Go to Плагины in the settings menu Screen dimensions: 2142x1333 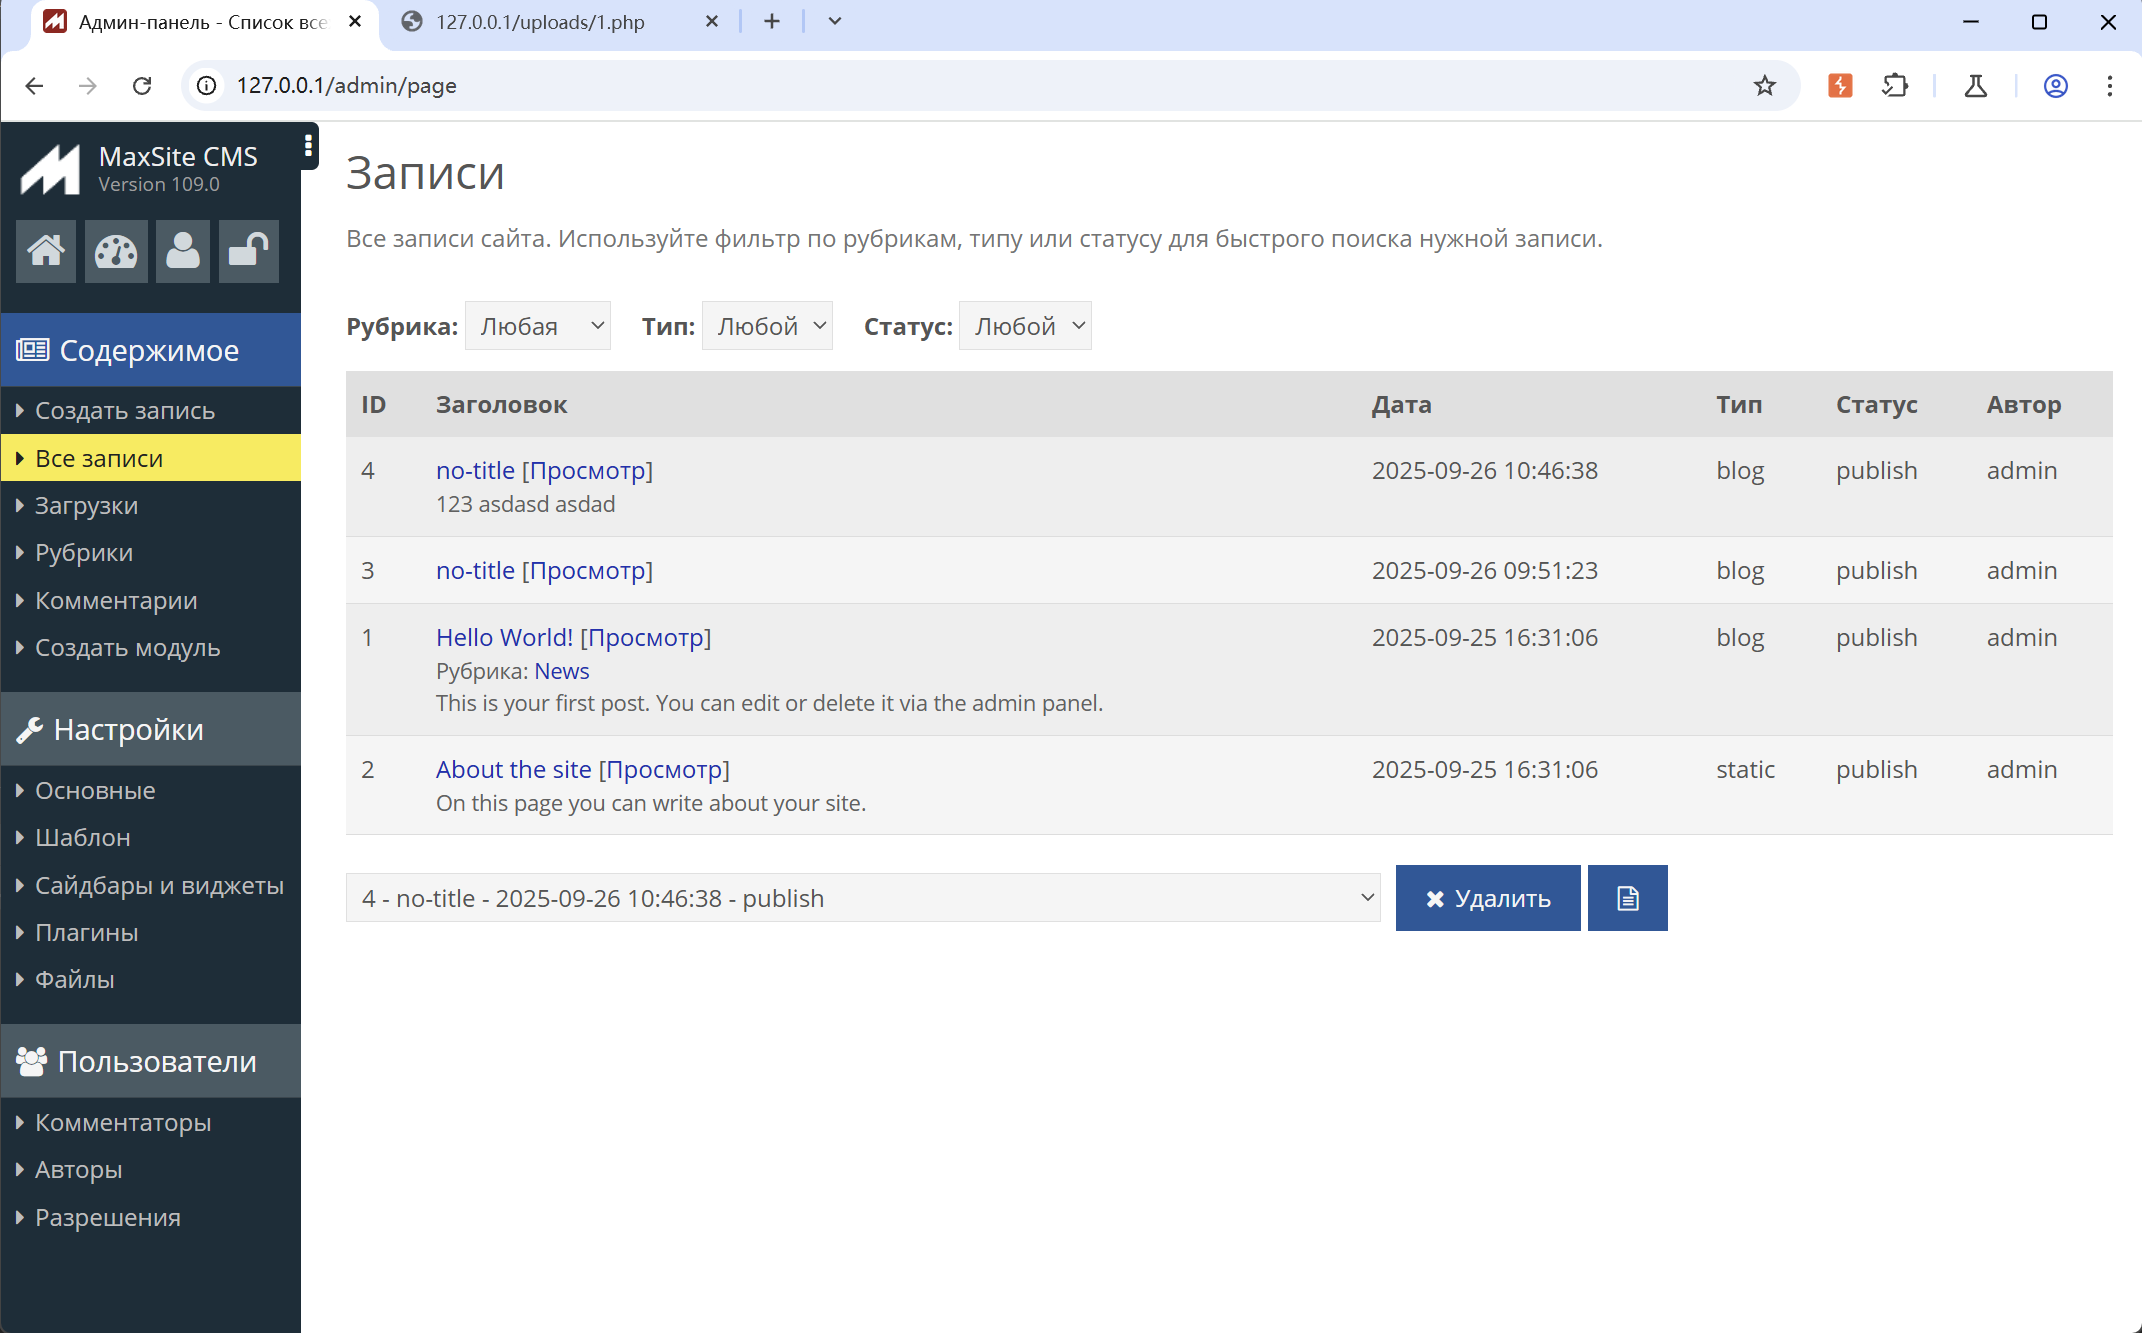pos(87,932)
